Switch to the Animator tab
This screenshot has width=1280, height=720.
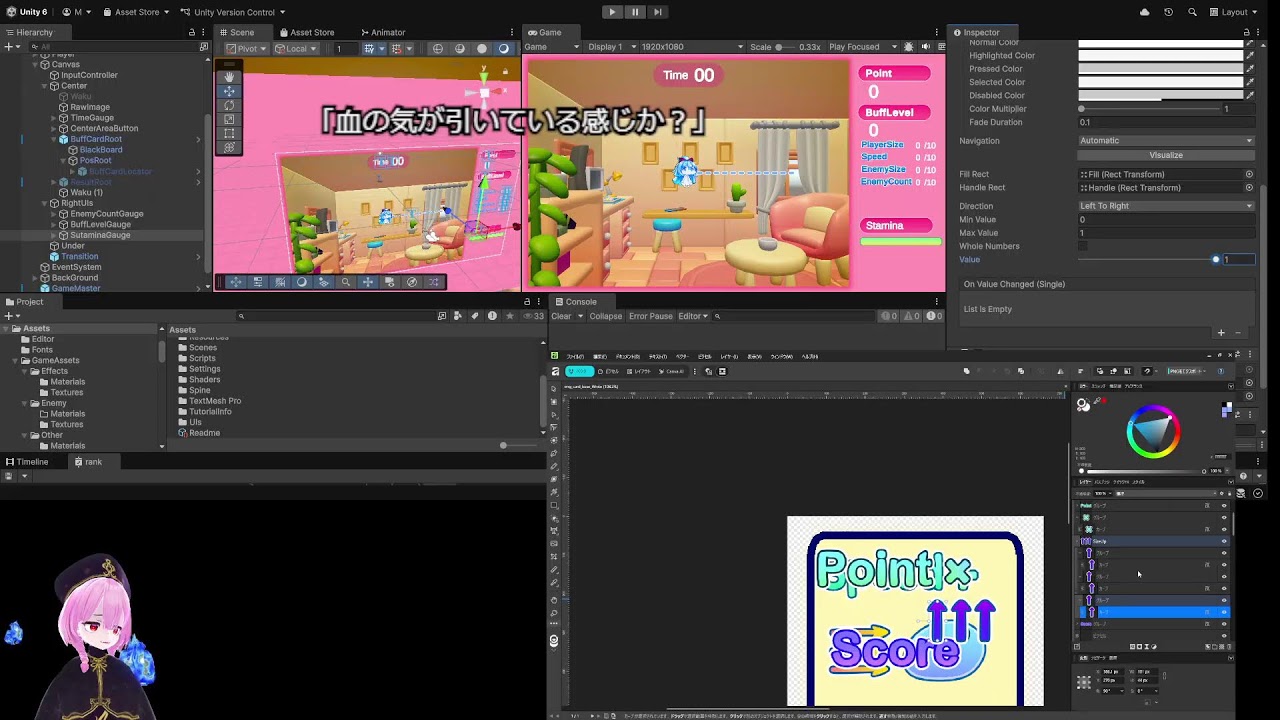381,32
